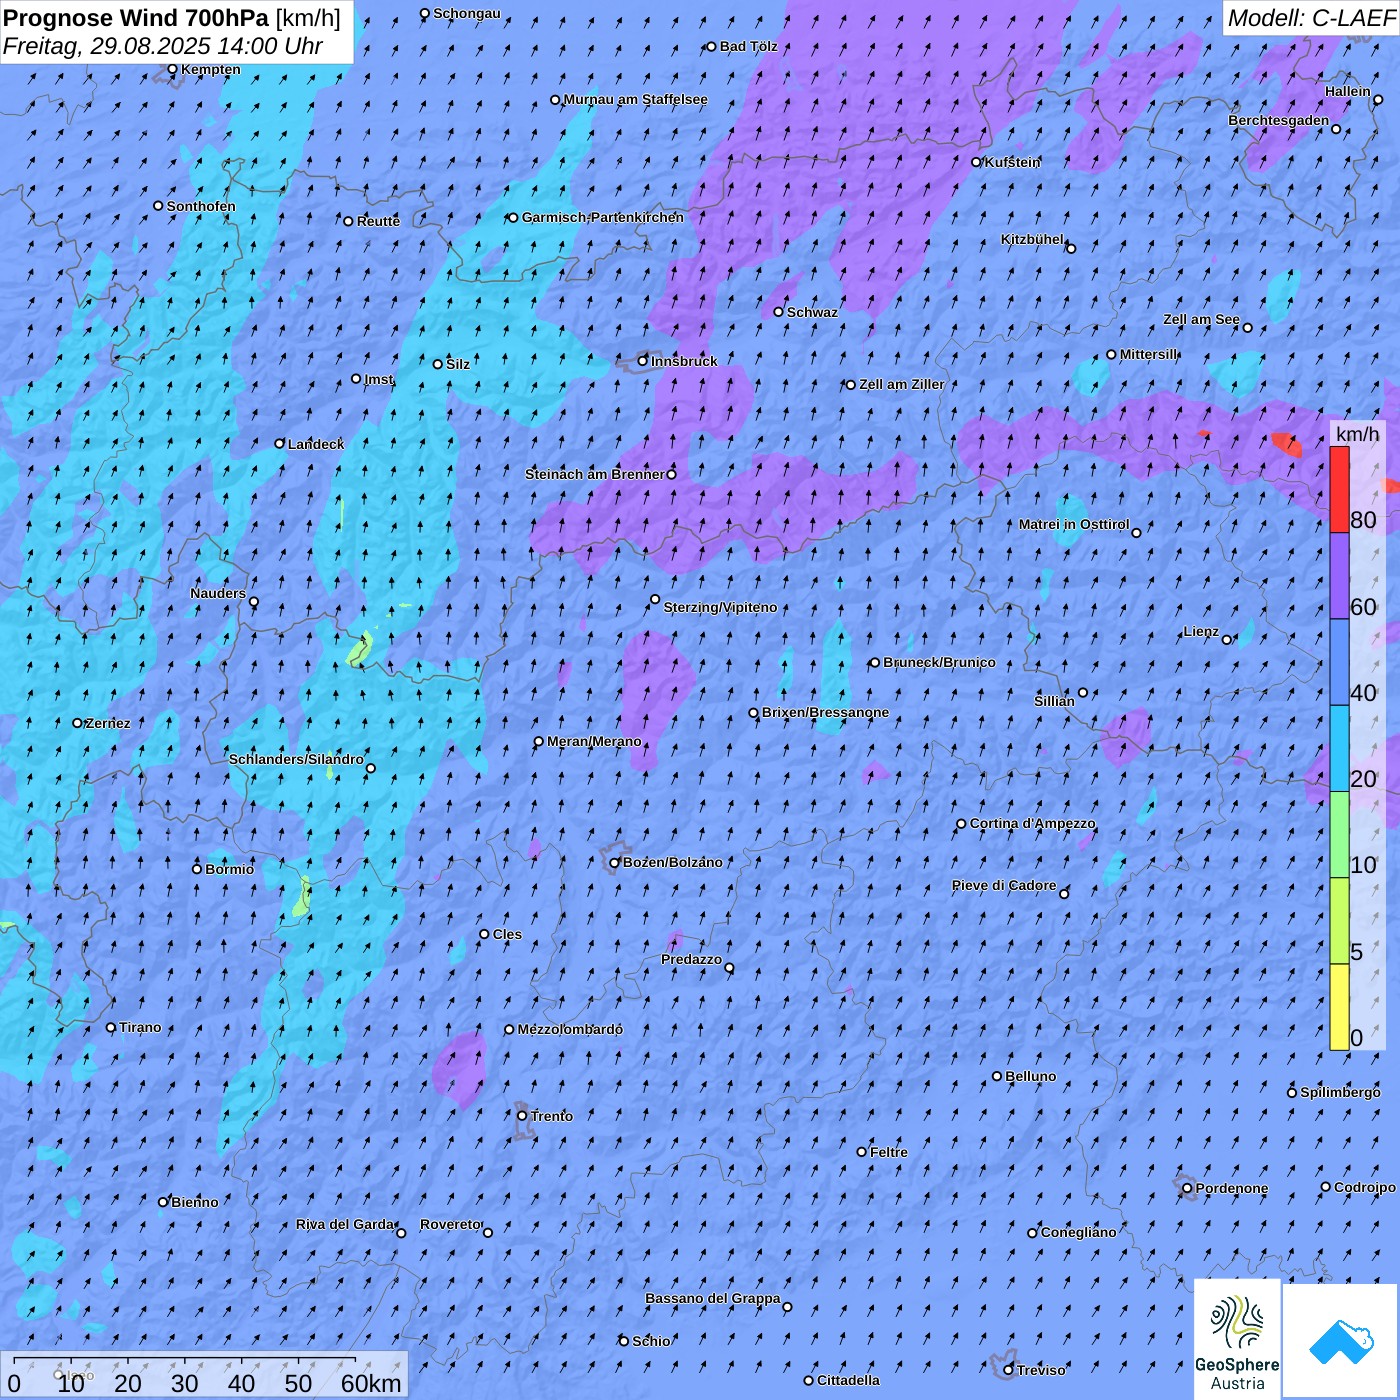Click the 'Riva del Garda' label
This screenshot has height=1400, width=1400.
pyautogui.click(x=345, y=1224)
